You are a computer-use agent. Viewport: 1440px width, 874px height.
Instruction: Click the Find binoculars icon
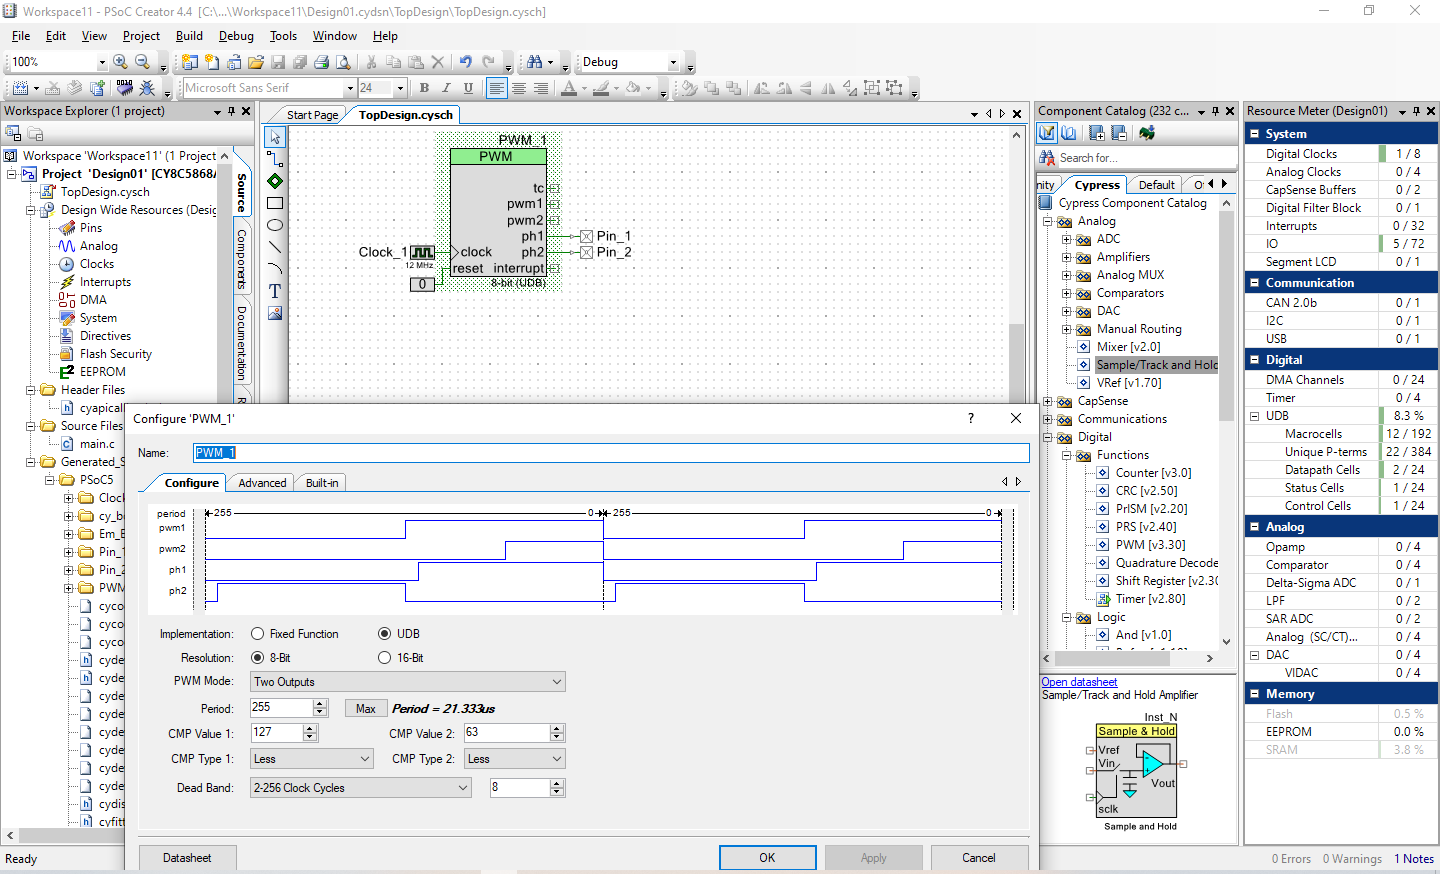tap(534, 62)
